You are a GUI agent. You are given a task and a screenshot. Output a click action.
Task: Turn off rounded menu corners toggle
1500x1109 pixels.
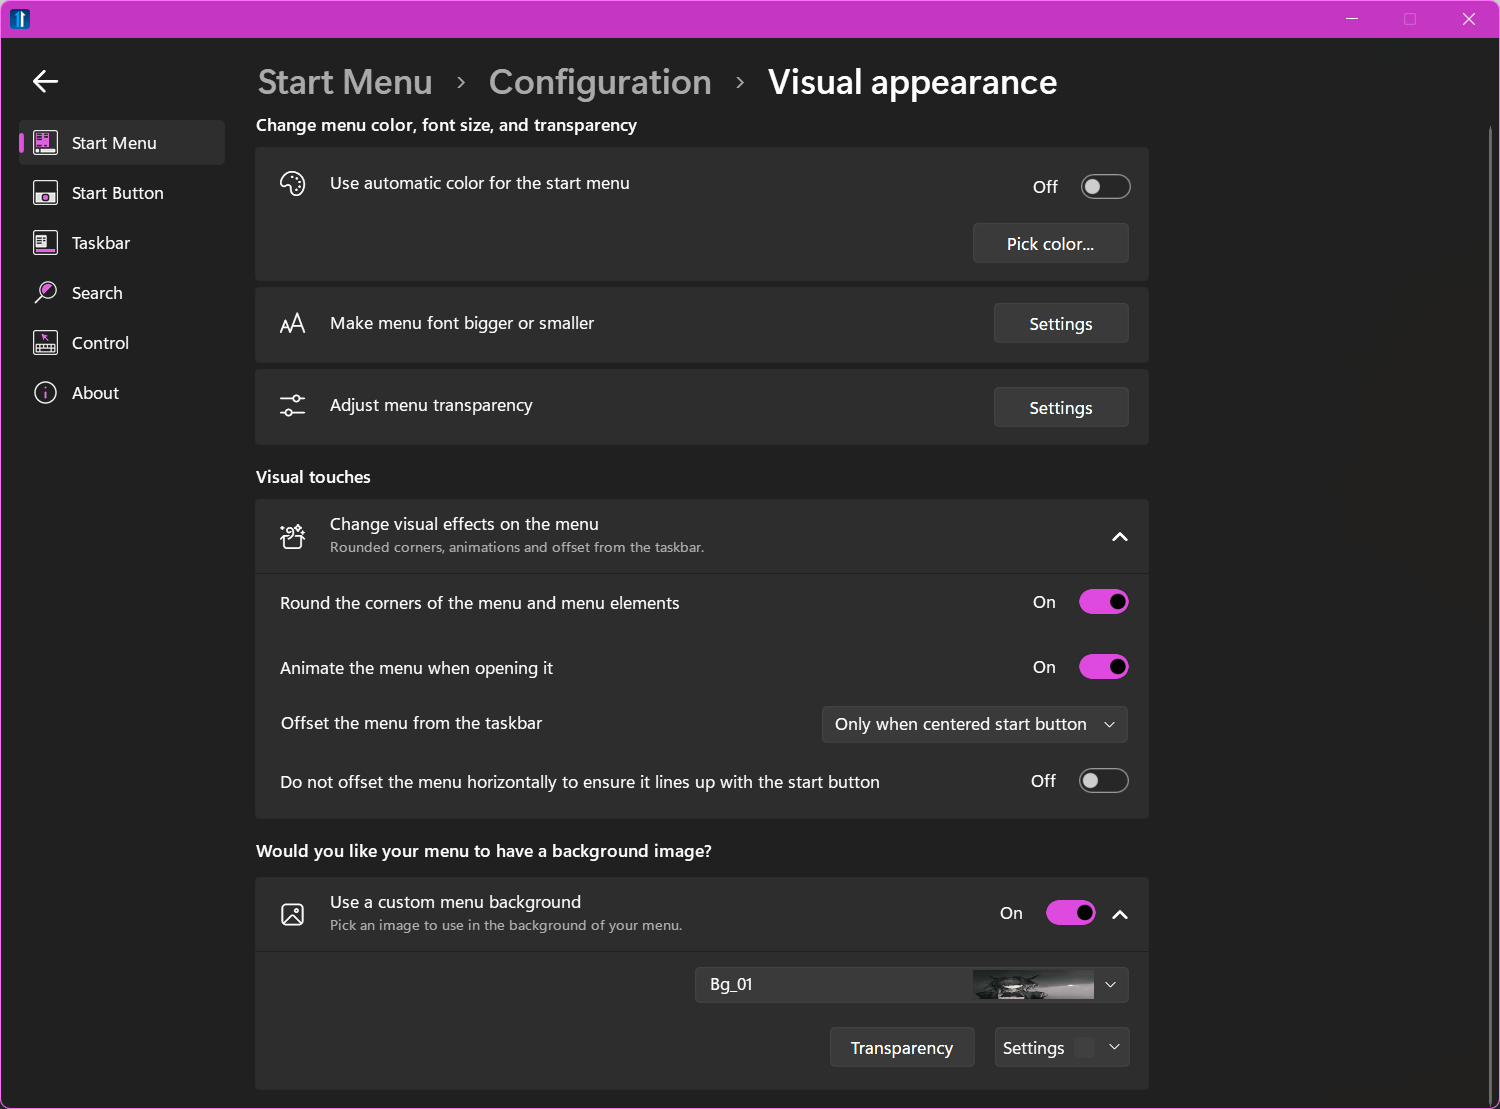click(x=1103, y=602)
